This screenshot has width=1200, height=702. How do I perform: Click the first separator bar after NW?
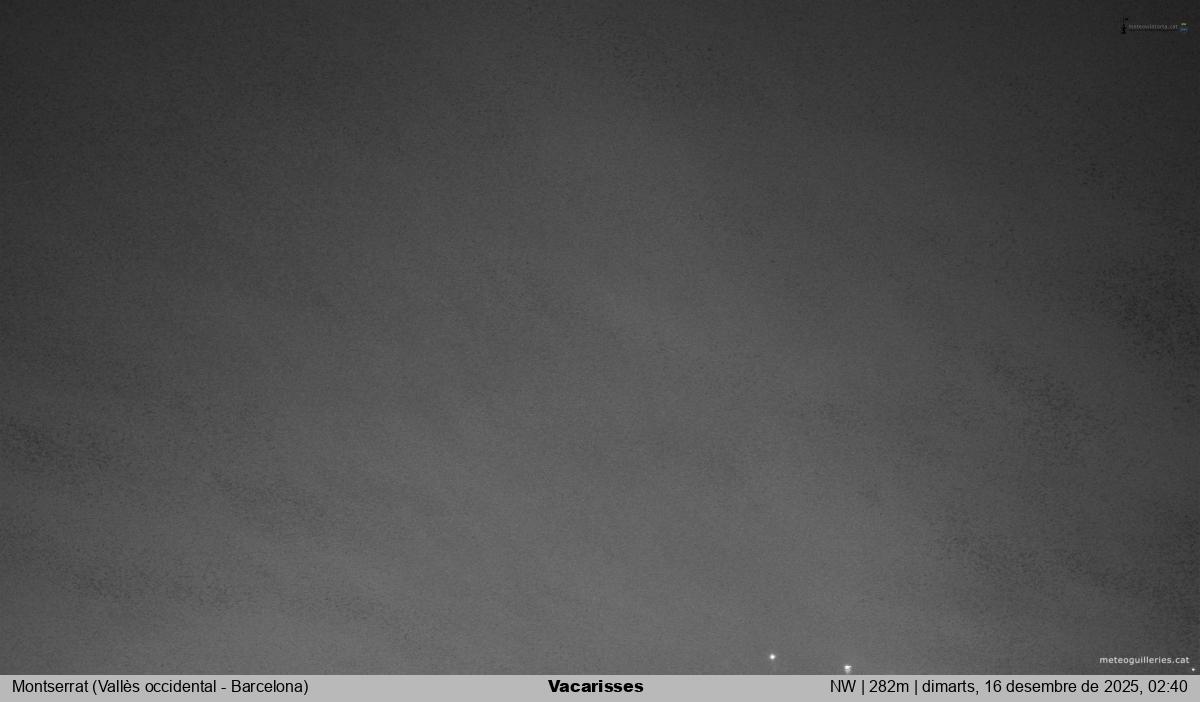863,687
